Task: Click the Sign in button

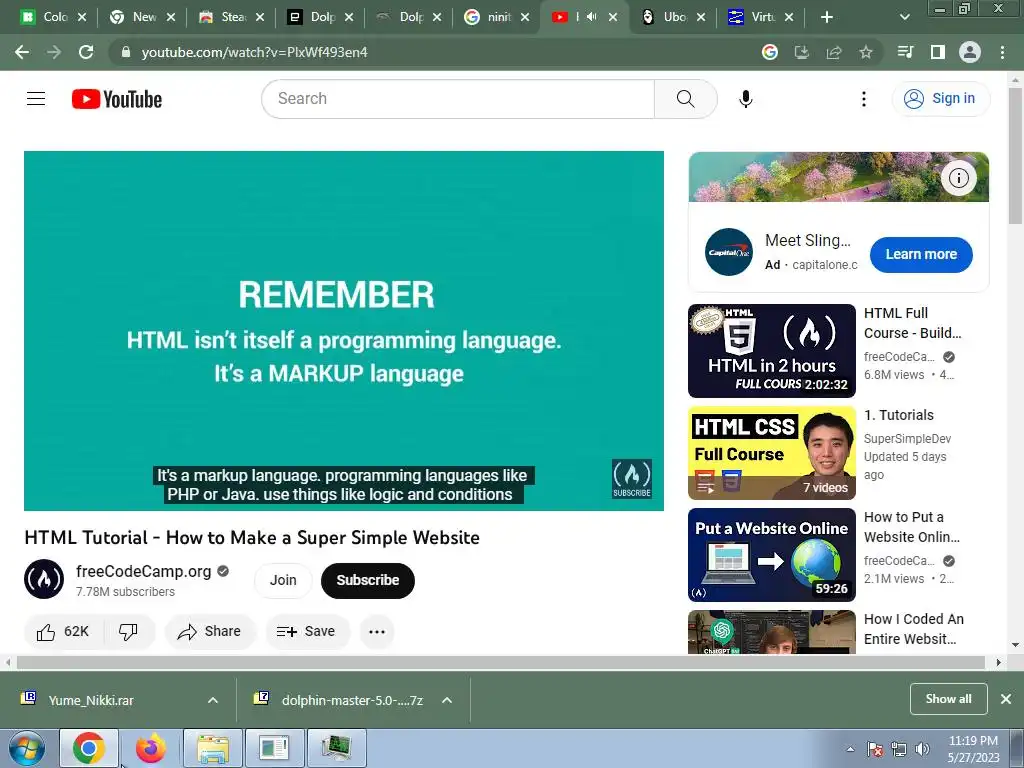Action: 940,99
